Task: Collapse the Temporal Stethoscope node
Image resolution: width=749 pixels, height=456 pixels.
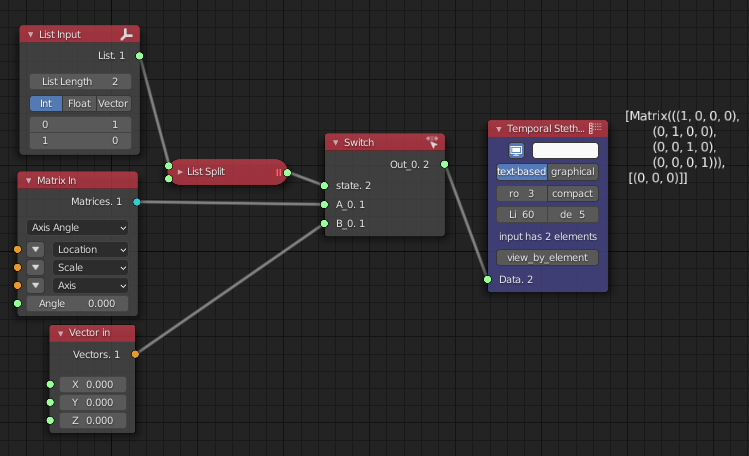Action: point(498,129)
